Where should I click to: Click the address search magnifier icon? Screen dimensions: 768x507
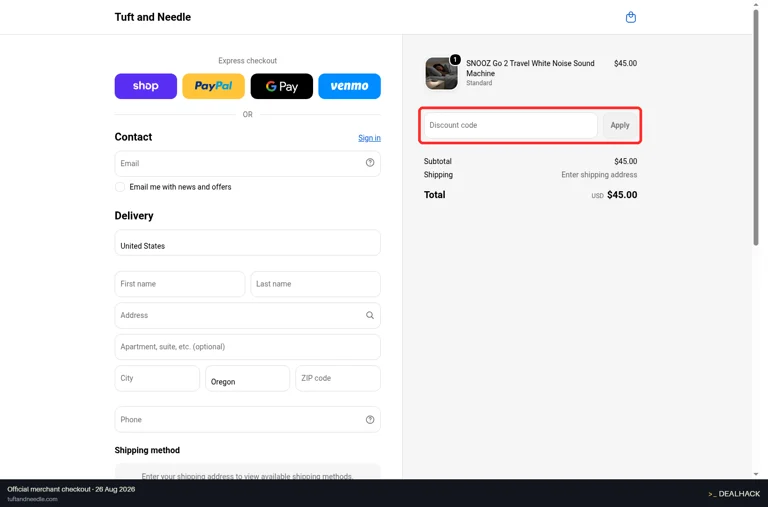click(x=370, y=315)
